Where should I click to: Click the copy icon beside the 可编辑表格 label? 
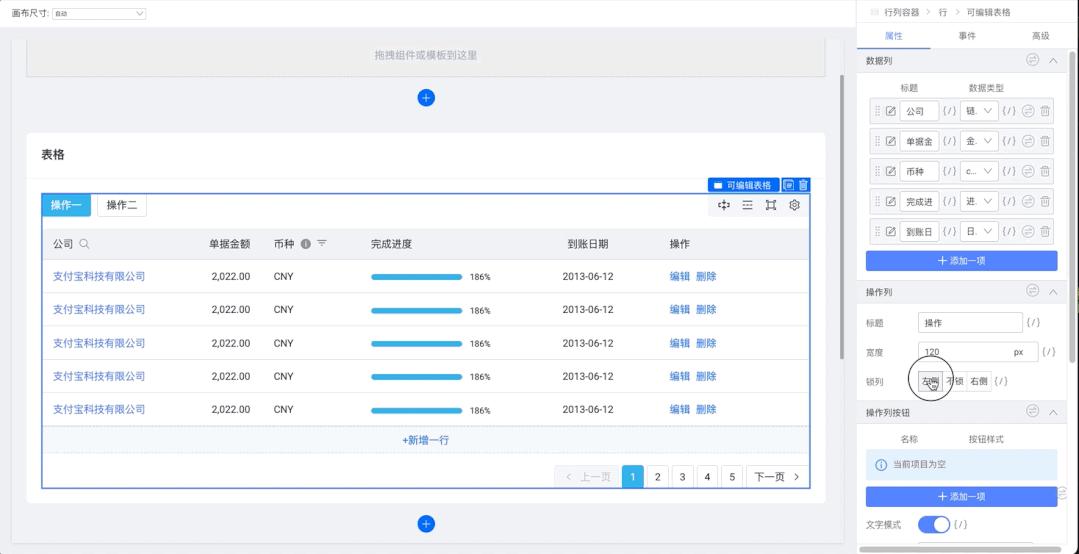coord(788,185)
